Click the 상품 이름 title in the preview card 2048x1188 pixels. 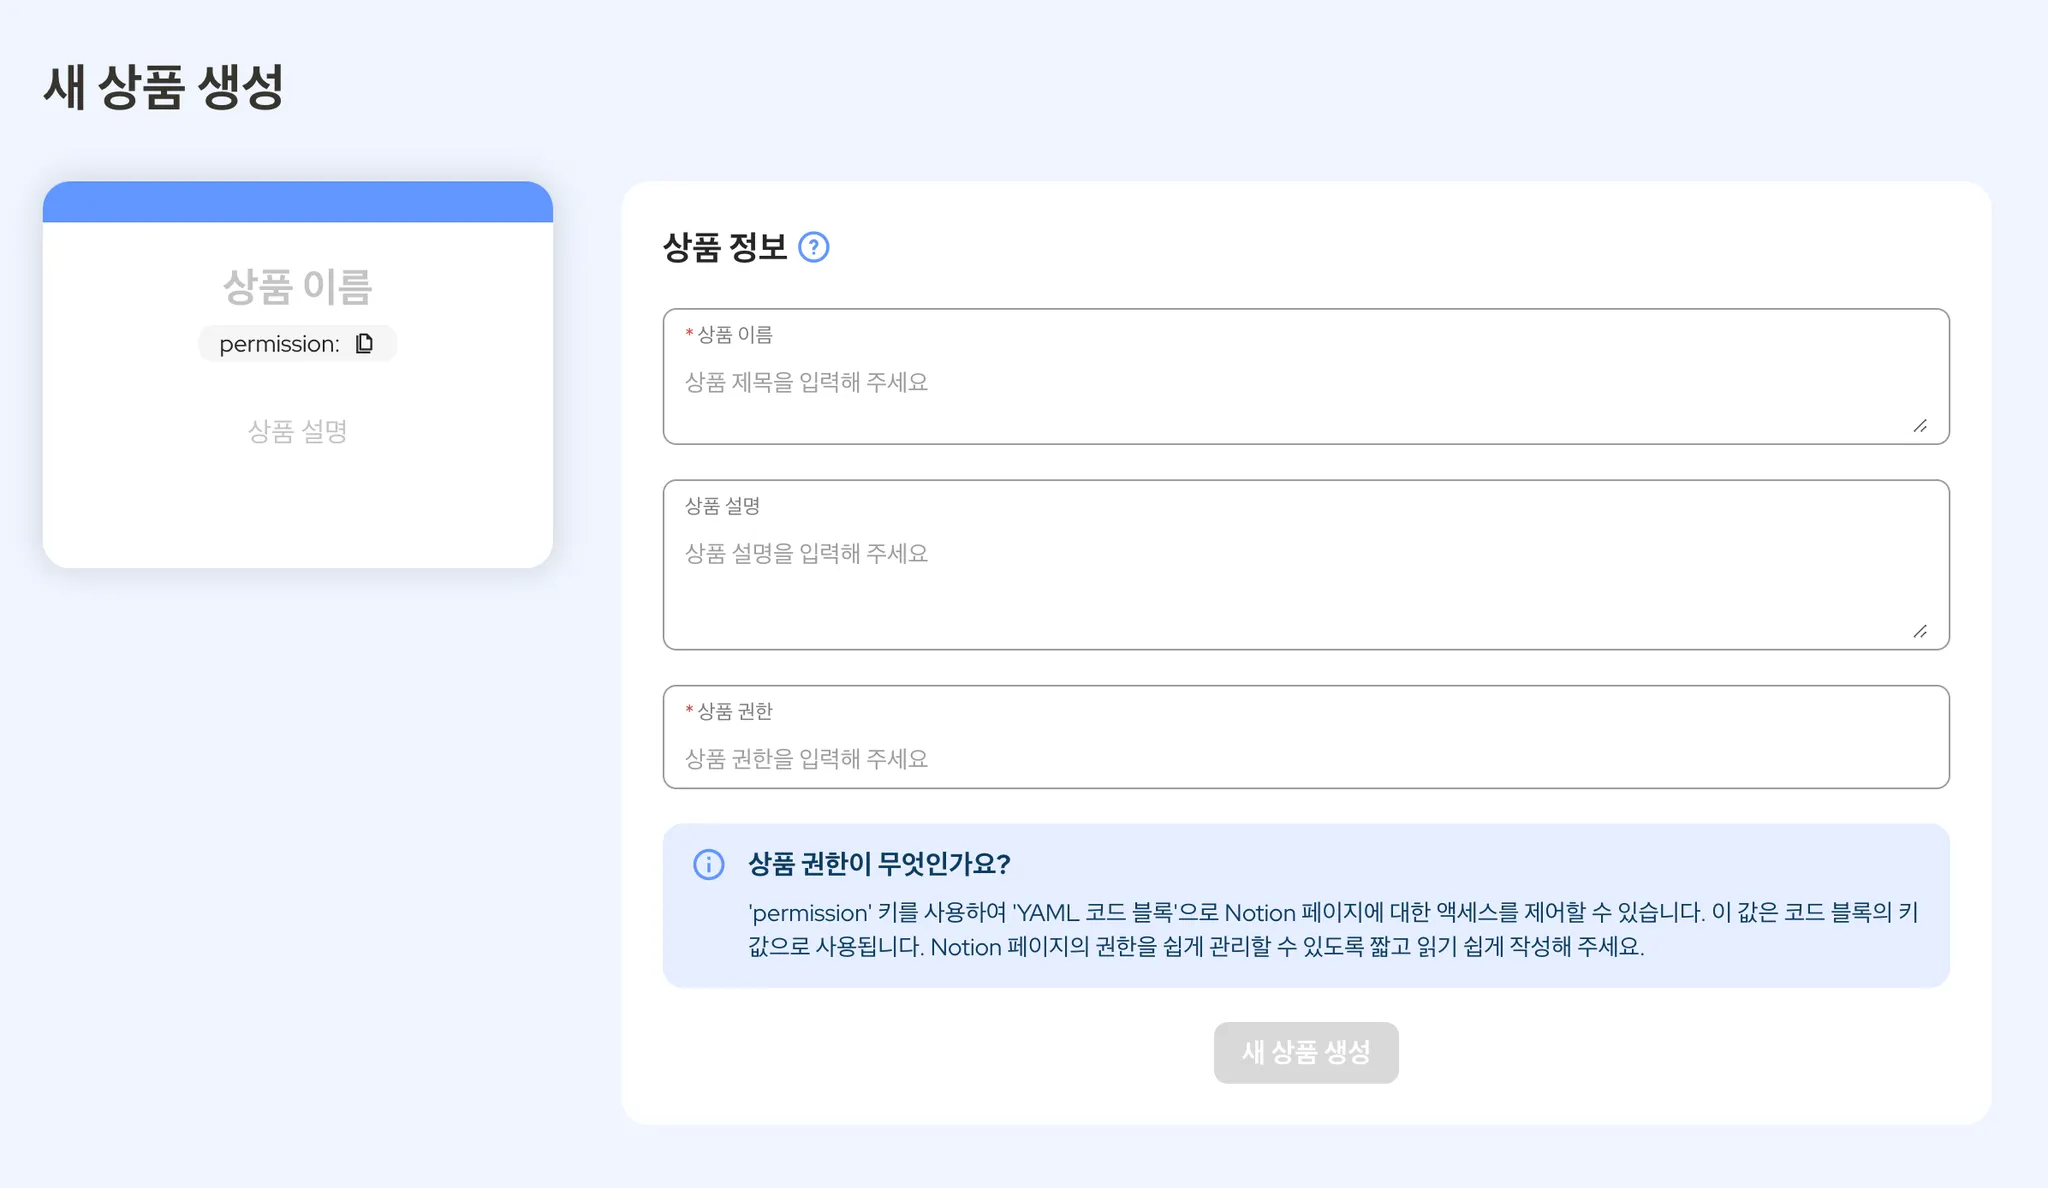pos(297,287)
